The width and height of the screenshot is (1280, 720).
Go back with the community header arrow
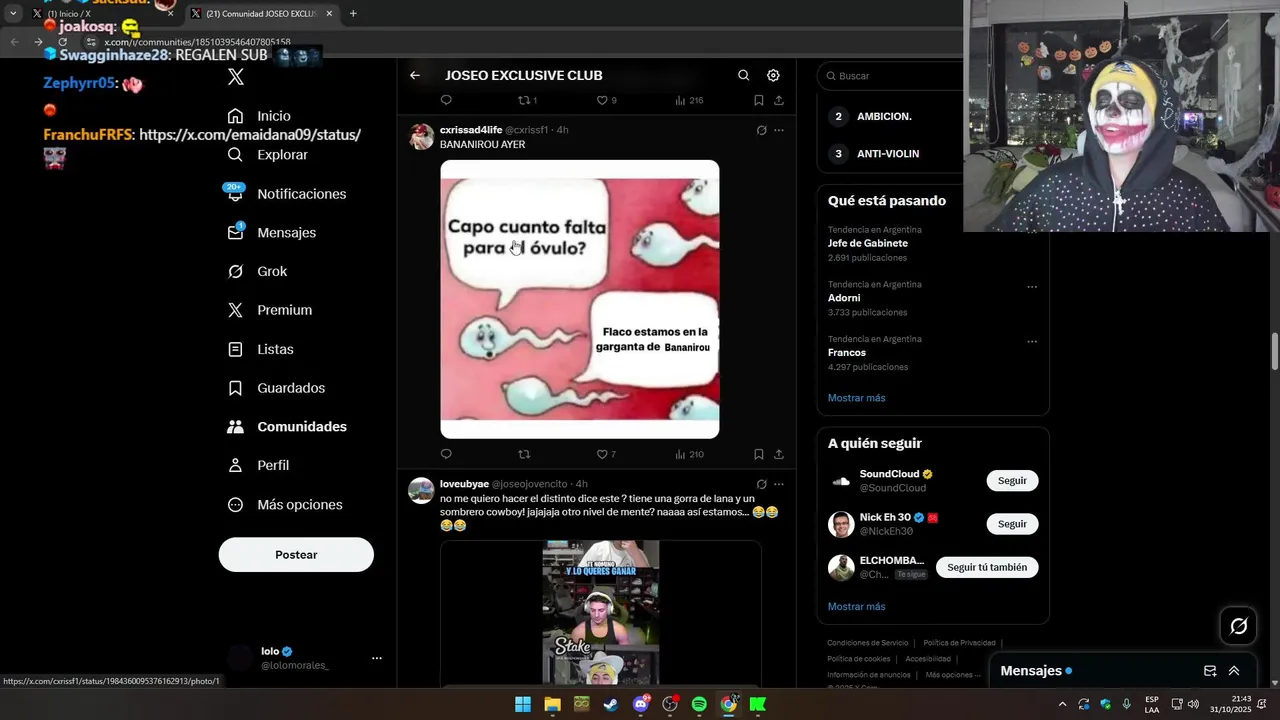coord(415,75)
